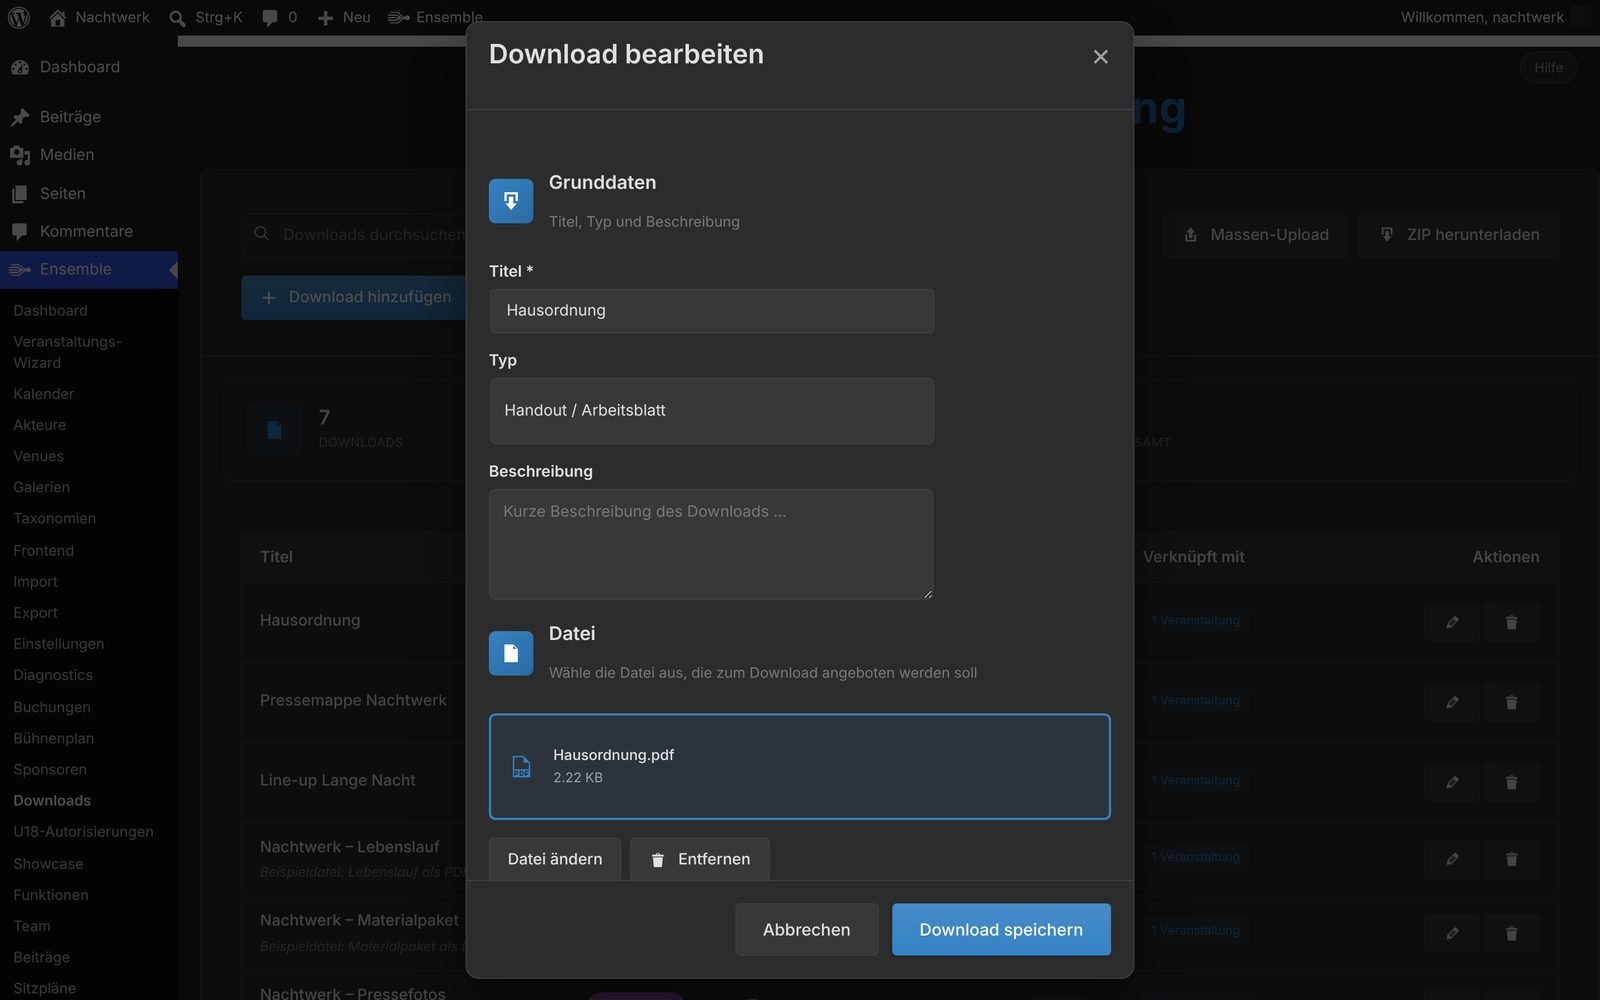Open the Nachtwerk site home icon

click(x=58, y=17)
